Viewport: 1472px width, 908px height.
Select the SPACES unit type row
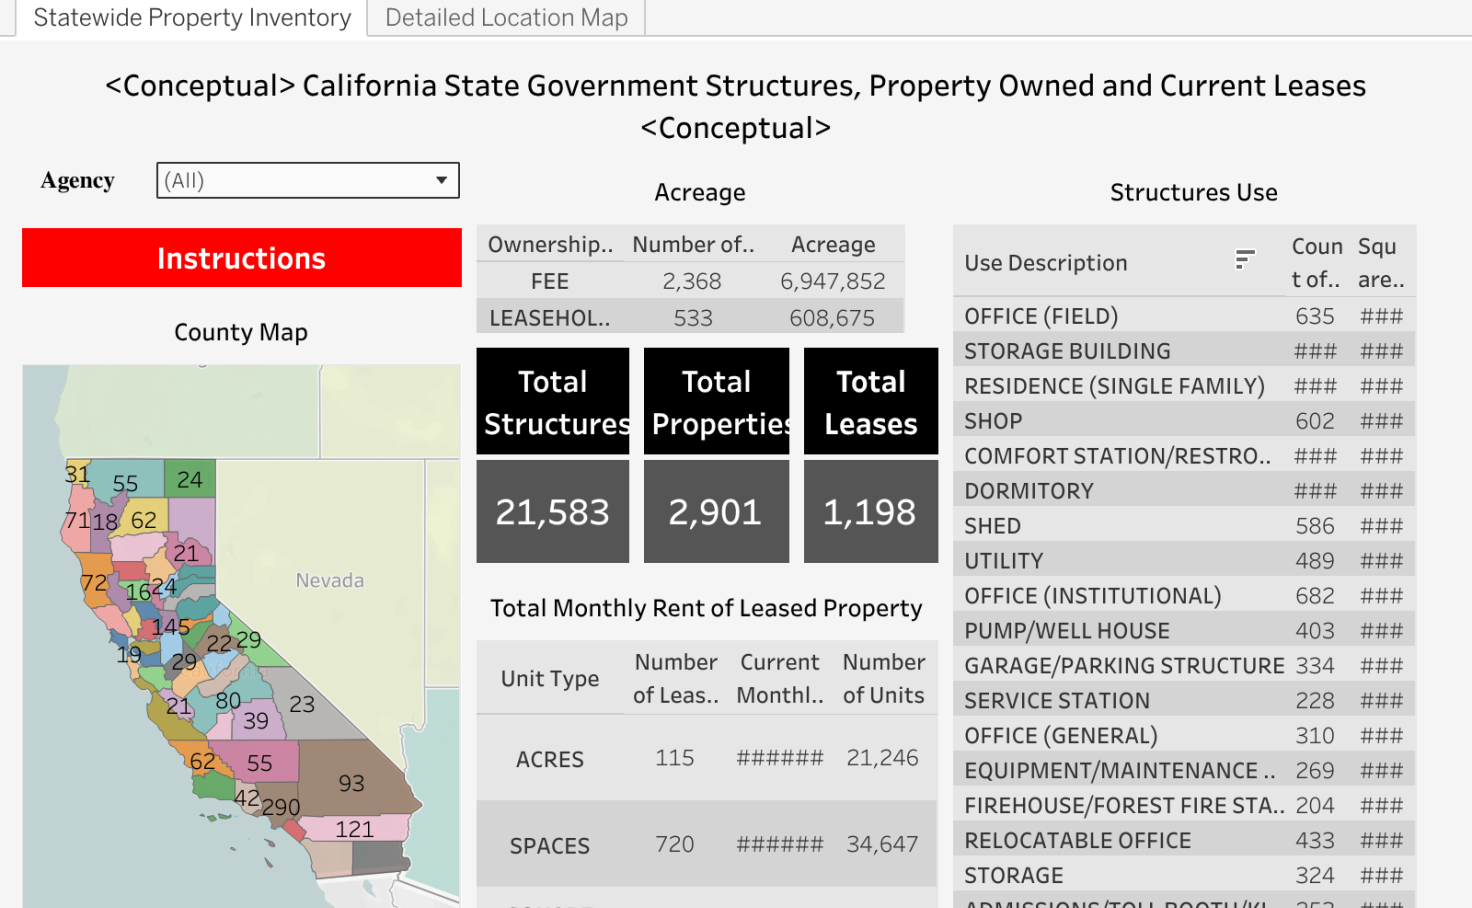click(707, 844)
